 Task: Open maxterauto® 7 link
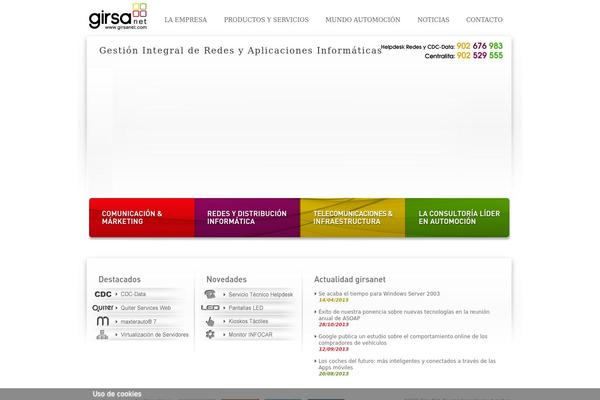(139, 322)
